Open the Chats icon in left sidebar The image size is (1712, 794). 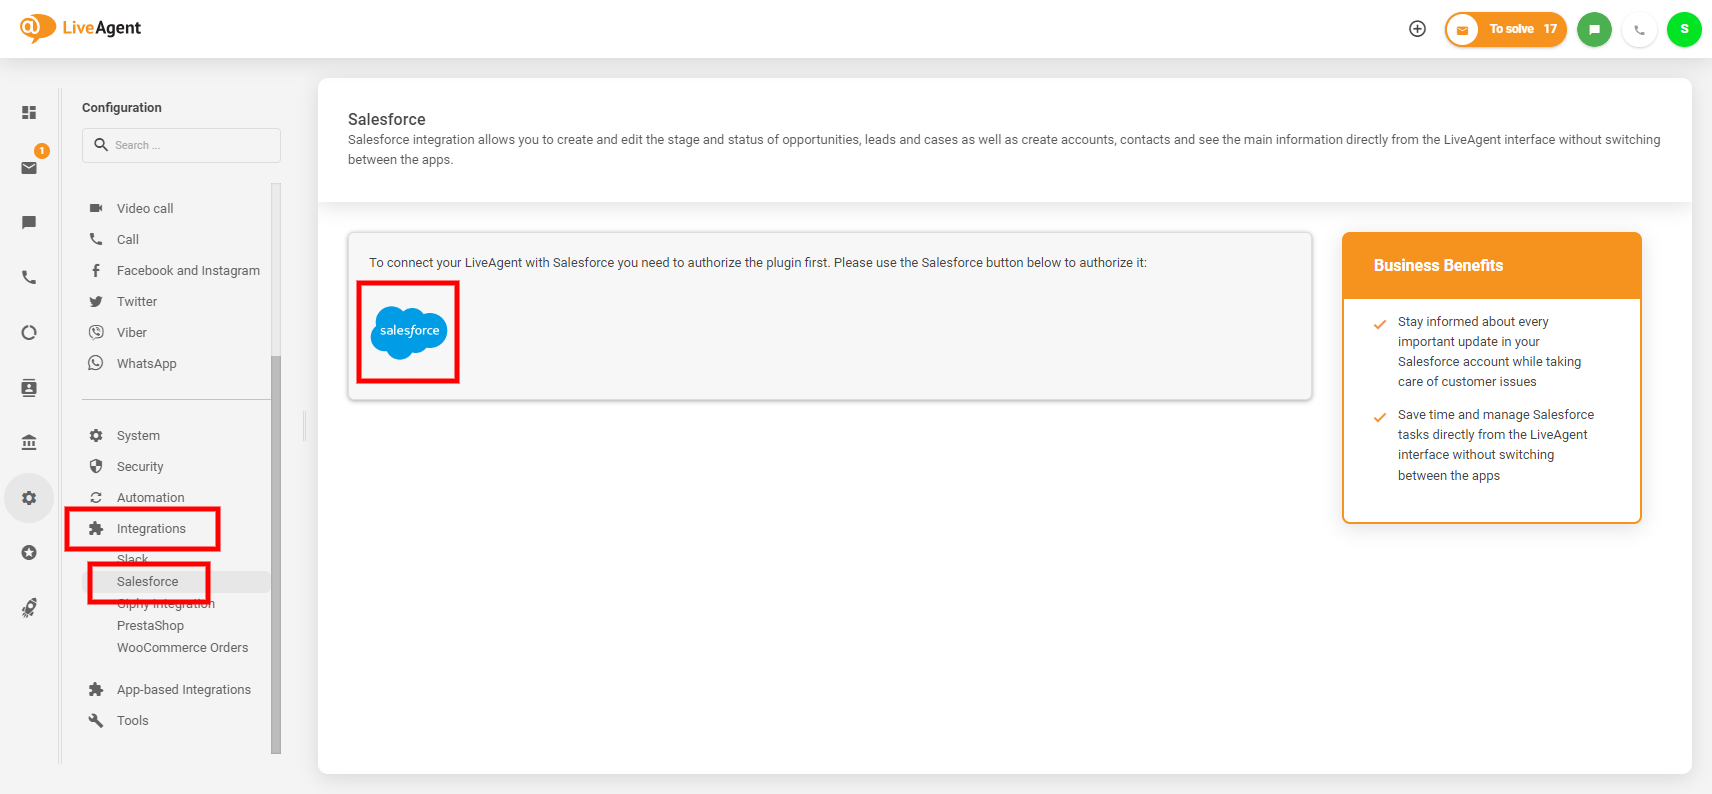[29, 222]
